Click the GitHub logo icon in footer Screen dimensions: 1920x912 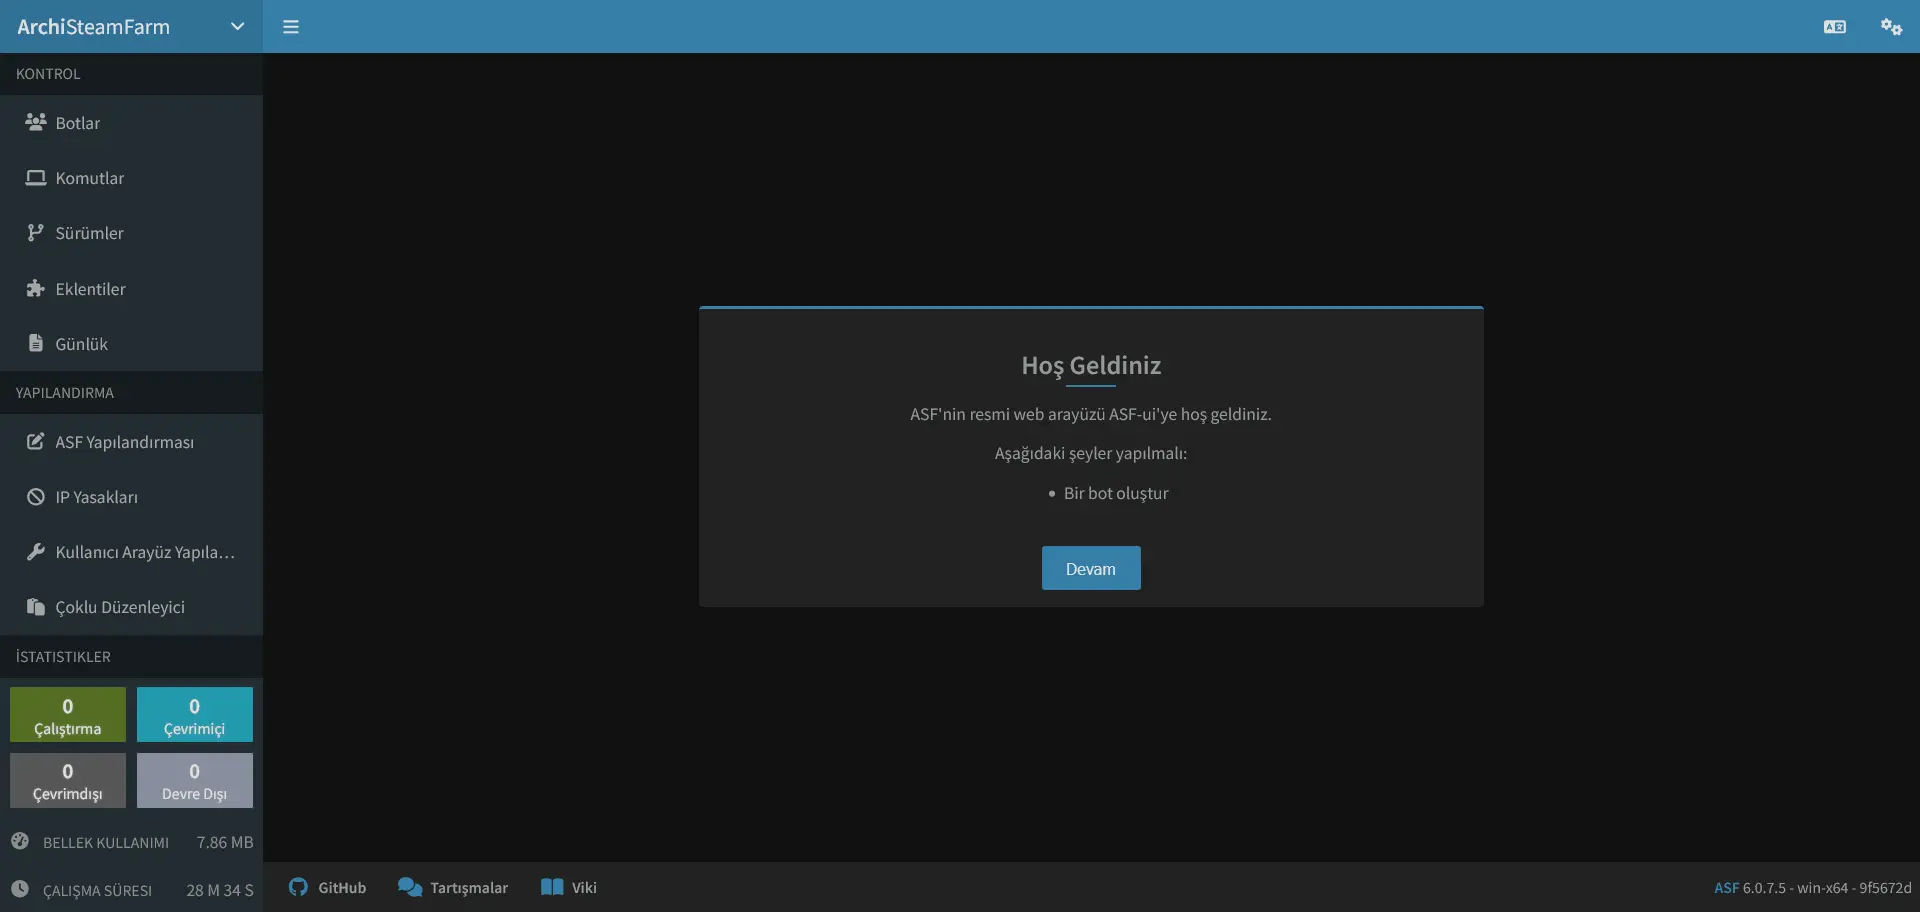click(x=298, y=887)
